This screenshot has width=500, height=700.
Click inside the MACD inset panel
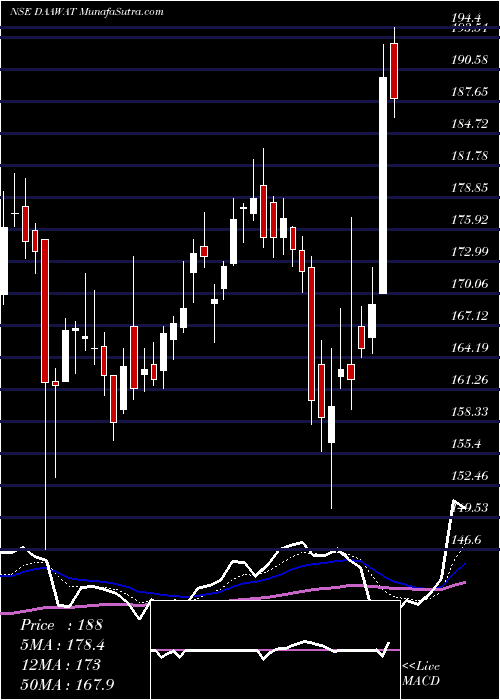click(275, 650)
